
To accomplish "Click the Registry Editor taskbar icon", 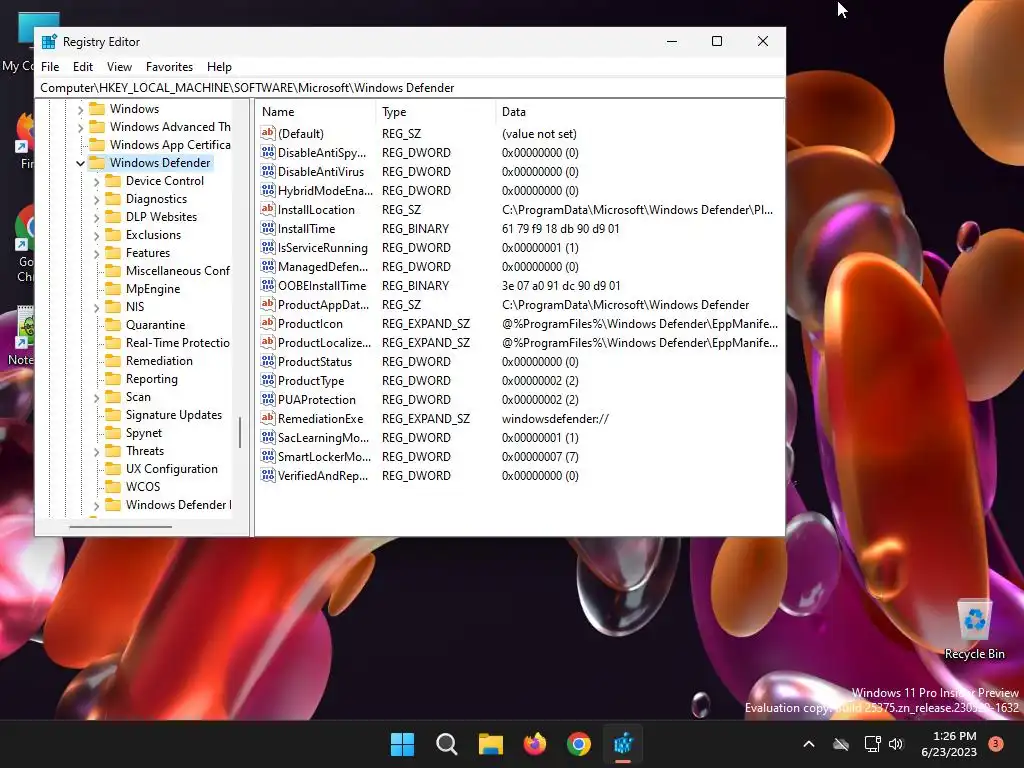I will (623, 744).
